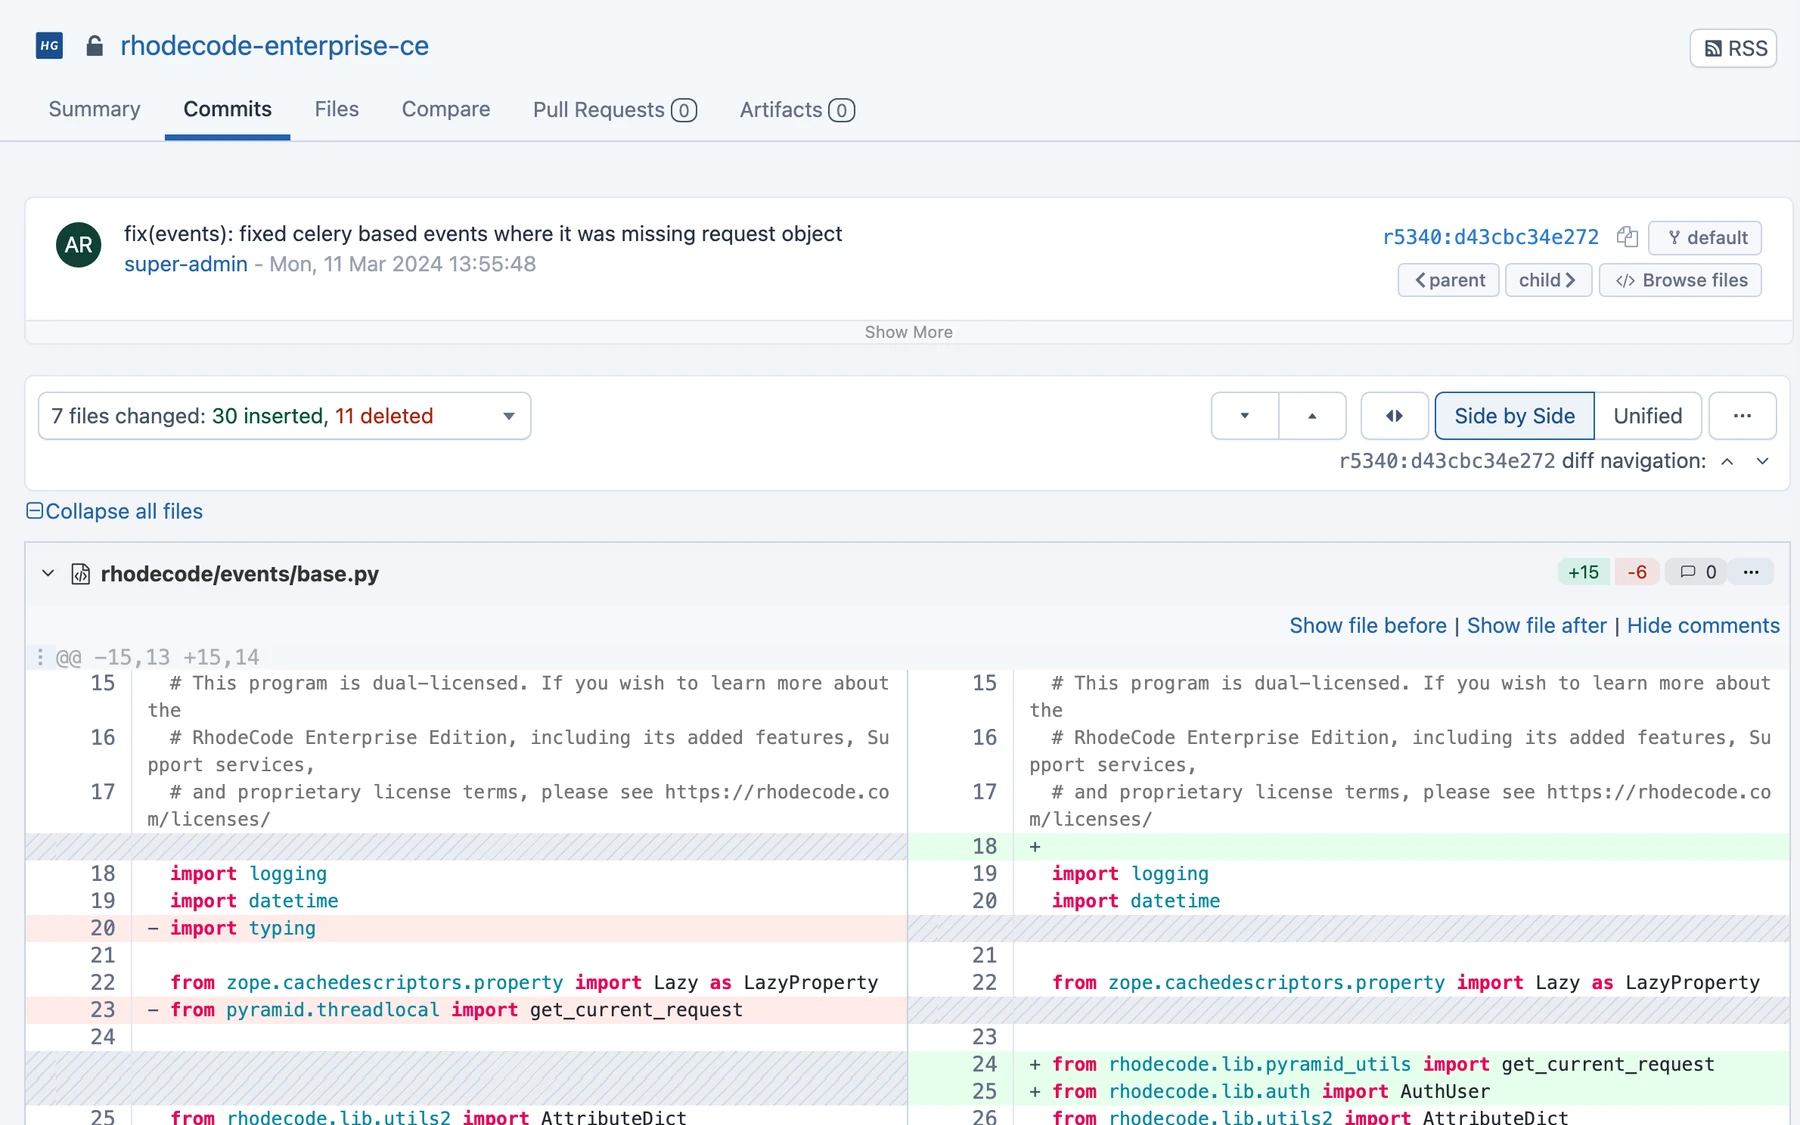This screenshot has width=1800, height=1125.
Task: Click the file icon beside base.py
Action: coord(81,574)
